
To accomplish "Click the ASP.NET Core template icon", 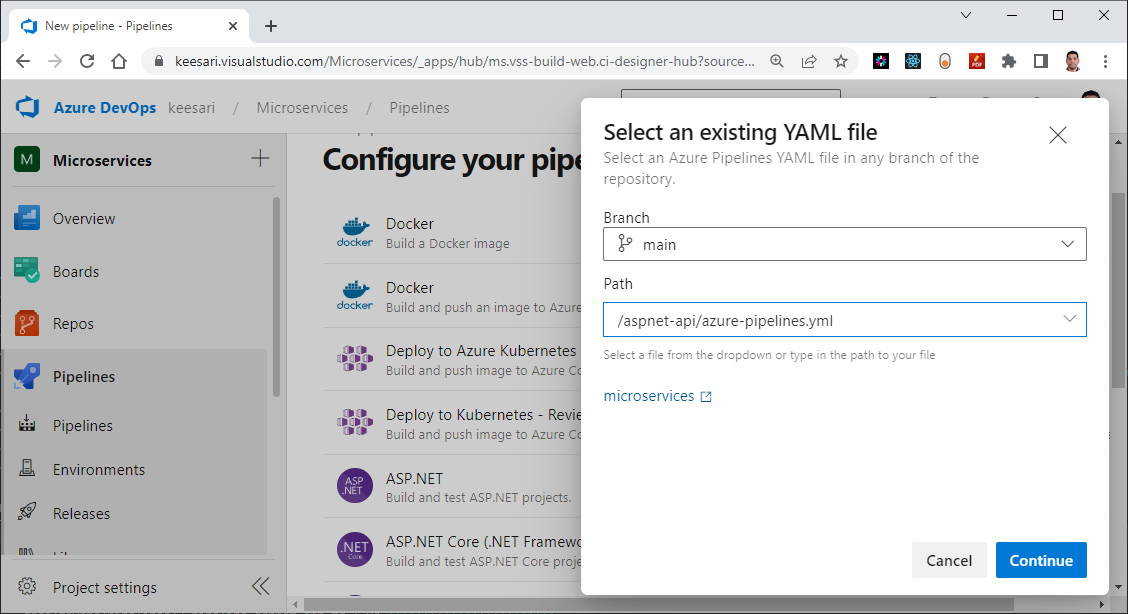I will pyautogui.click(x=355, y=550).
